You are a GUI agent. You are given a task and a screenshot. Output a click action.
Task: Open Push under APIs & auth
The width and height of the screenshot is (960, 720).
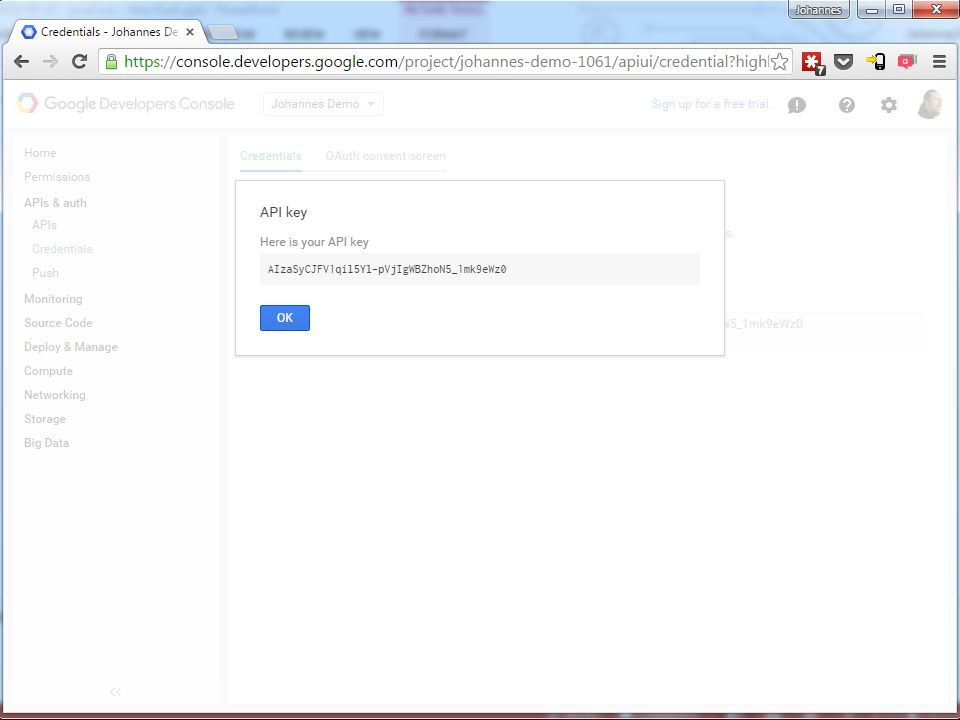click(x=45, y=272)
